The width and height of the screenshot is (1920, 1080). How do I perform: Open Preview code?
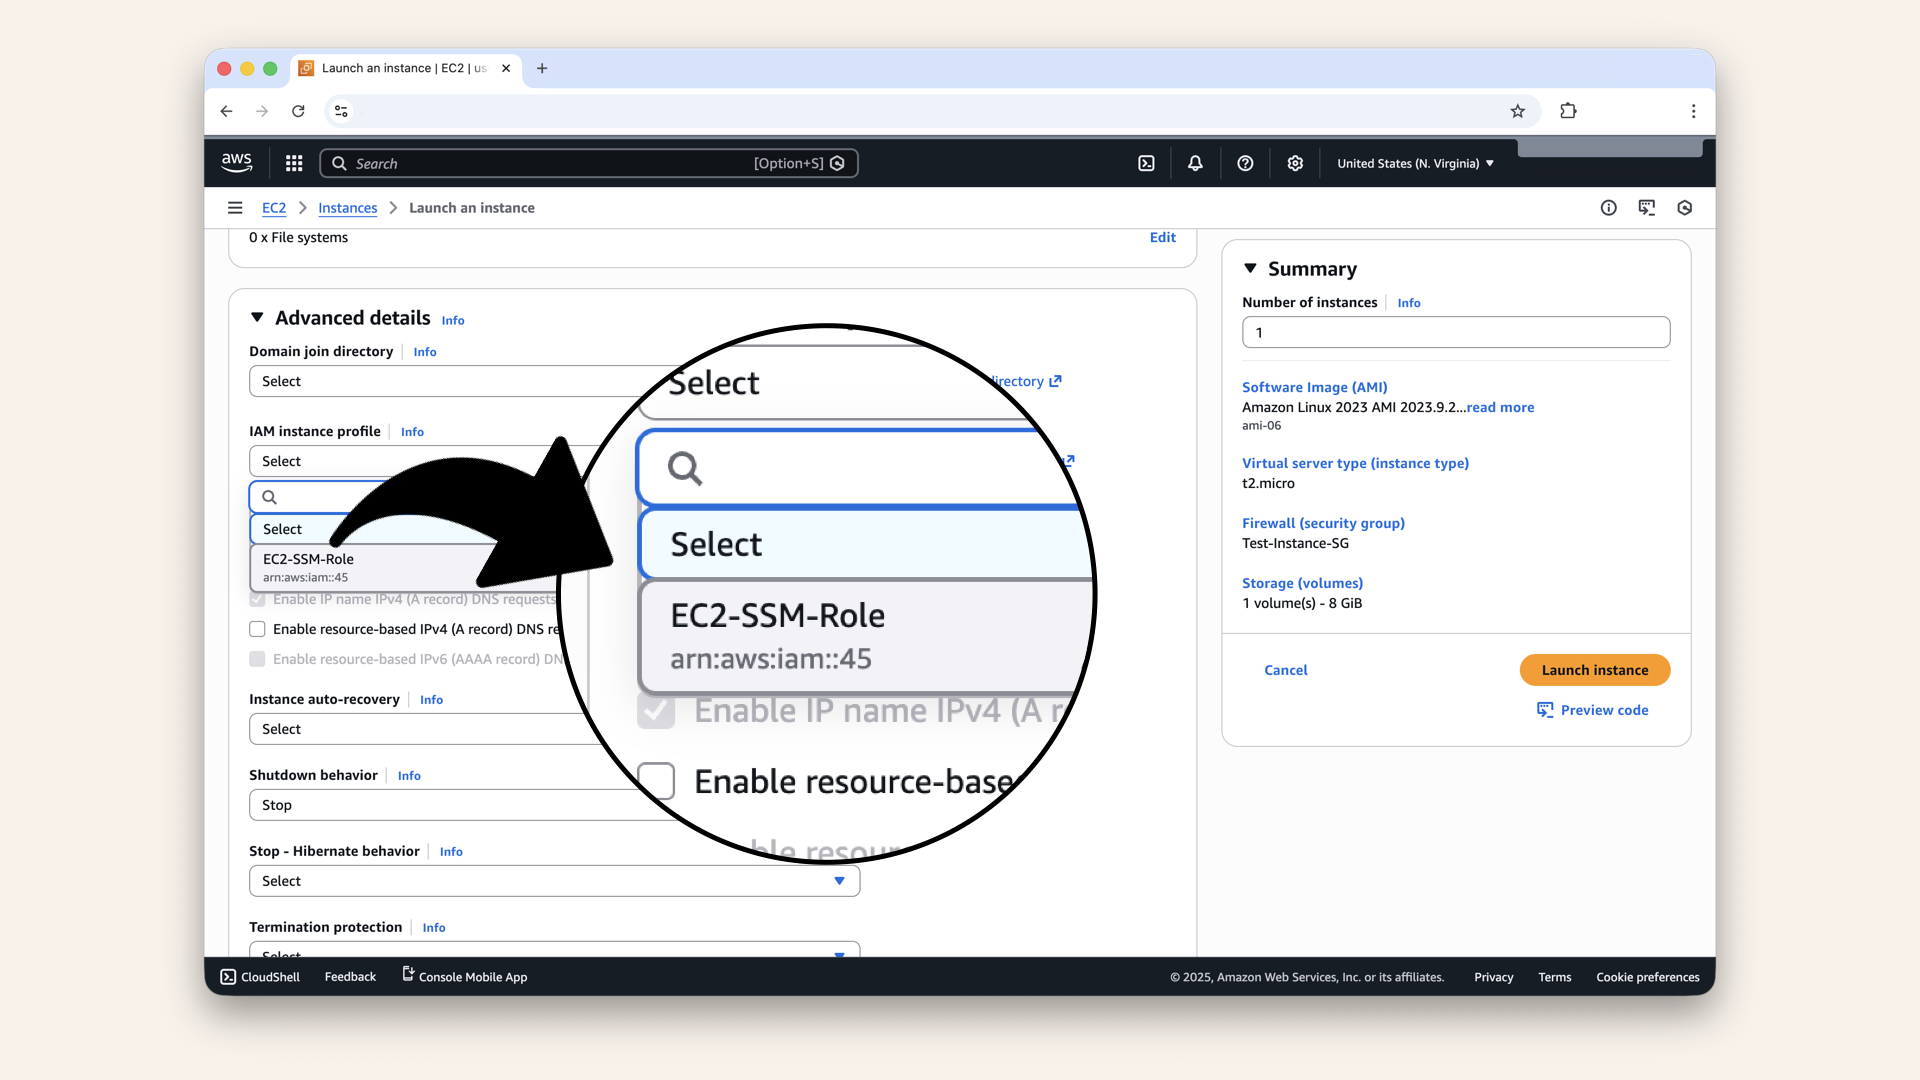pos(1602,710)
